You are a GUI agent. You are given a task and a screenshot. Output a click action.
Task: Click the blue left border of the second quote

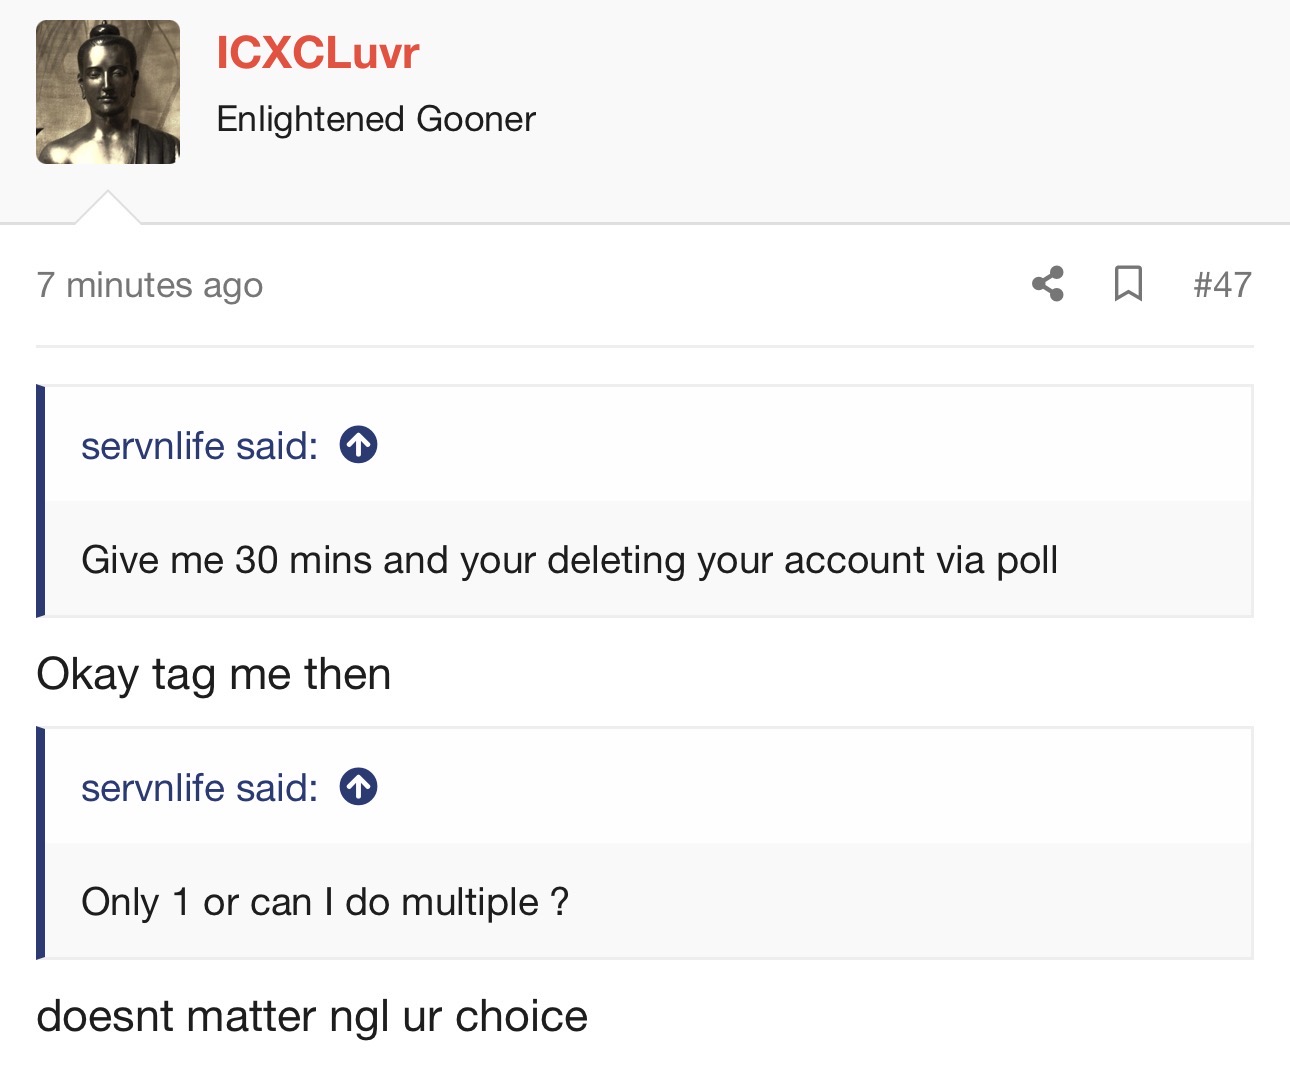(40, 843)
